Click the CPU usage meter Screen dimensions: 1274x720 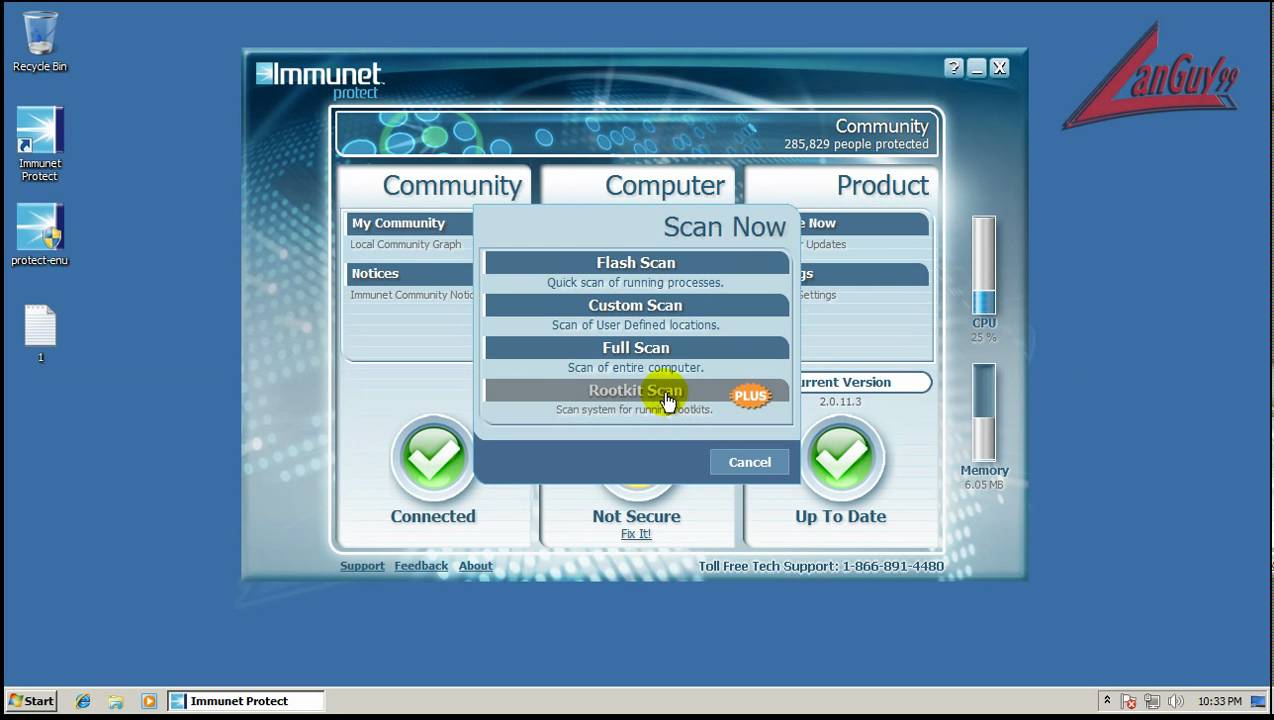click(x=984, y=266)
